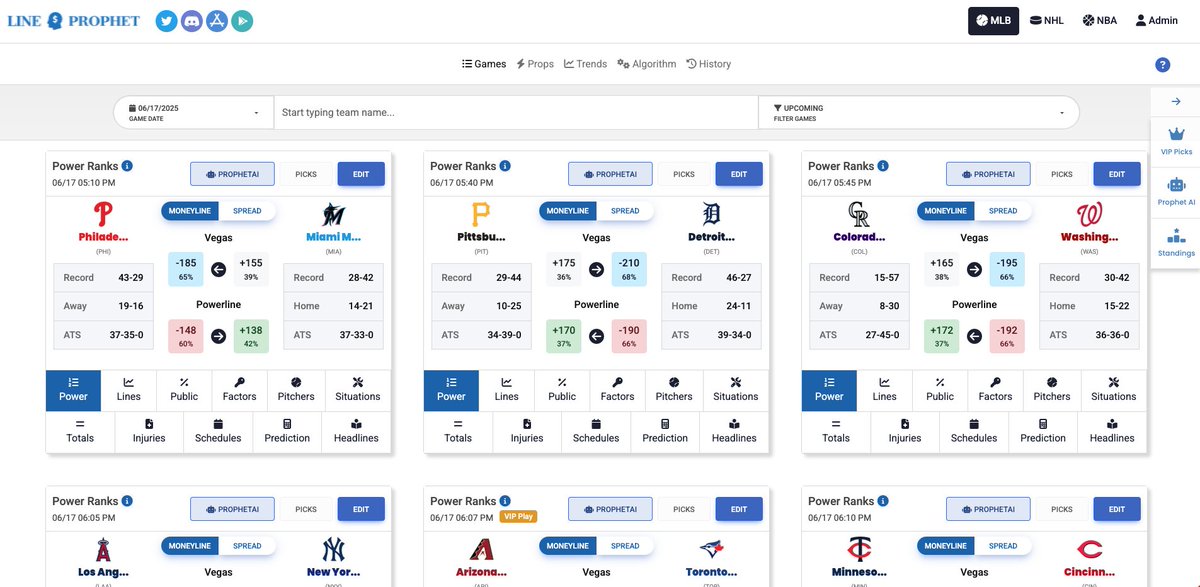1200x587 pixels.
Task: Click New York Yankees team logo
Action: (x=334, y=549)
